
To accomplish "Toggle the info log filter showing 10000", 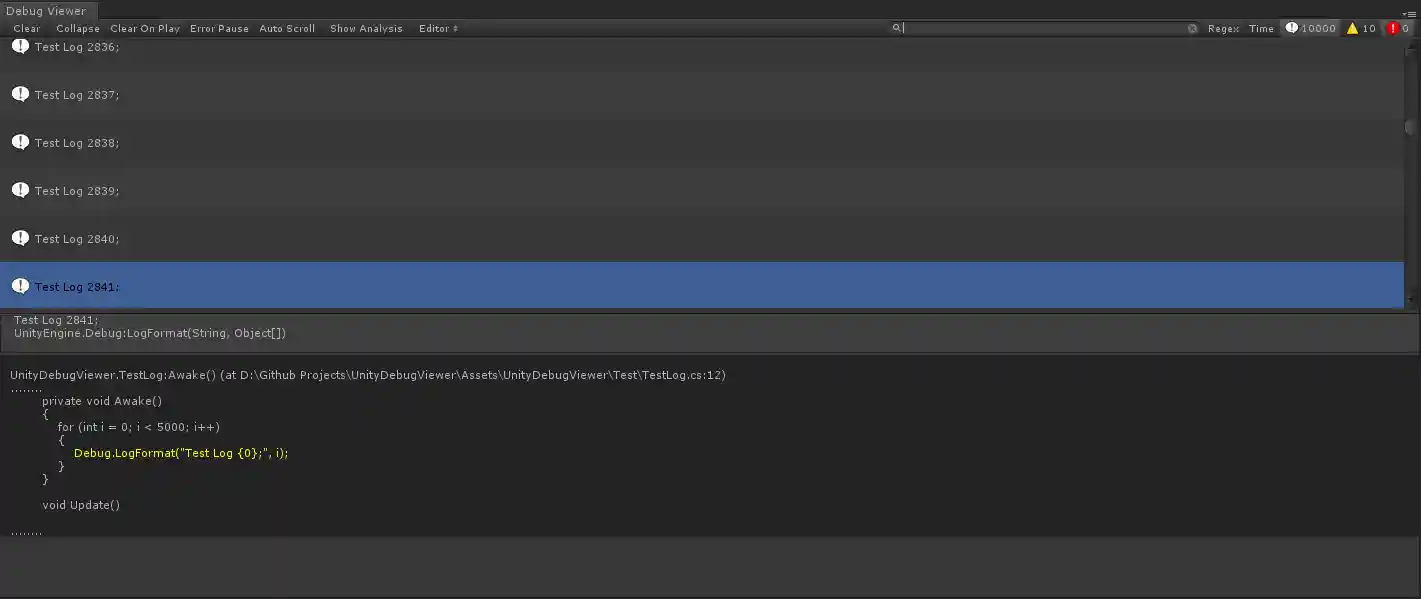I will tap(1310, 28).
